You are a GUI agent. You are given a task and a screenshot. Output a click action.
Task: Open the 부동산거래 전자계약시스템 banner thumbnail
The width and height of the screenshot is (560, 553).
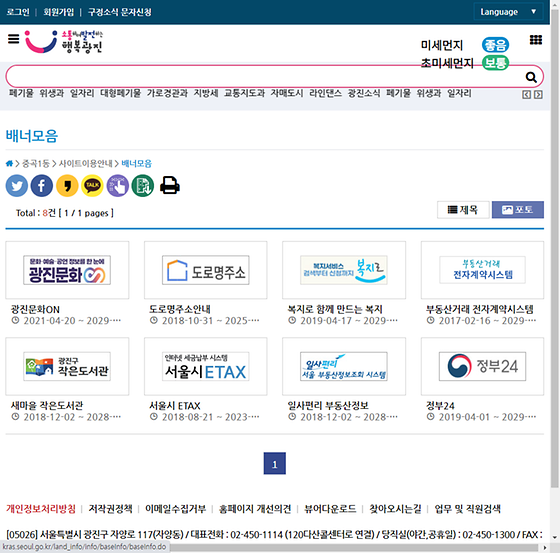tap(482, 270)
